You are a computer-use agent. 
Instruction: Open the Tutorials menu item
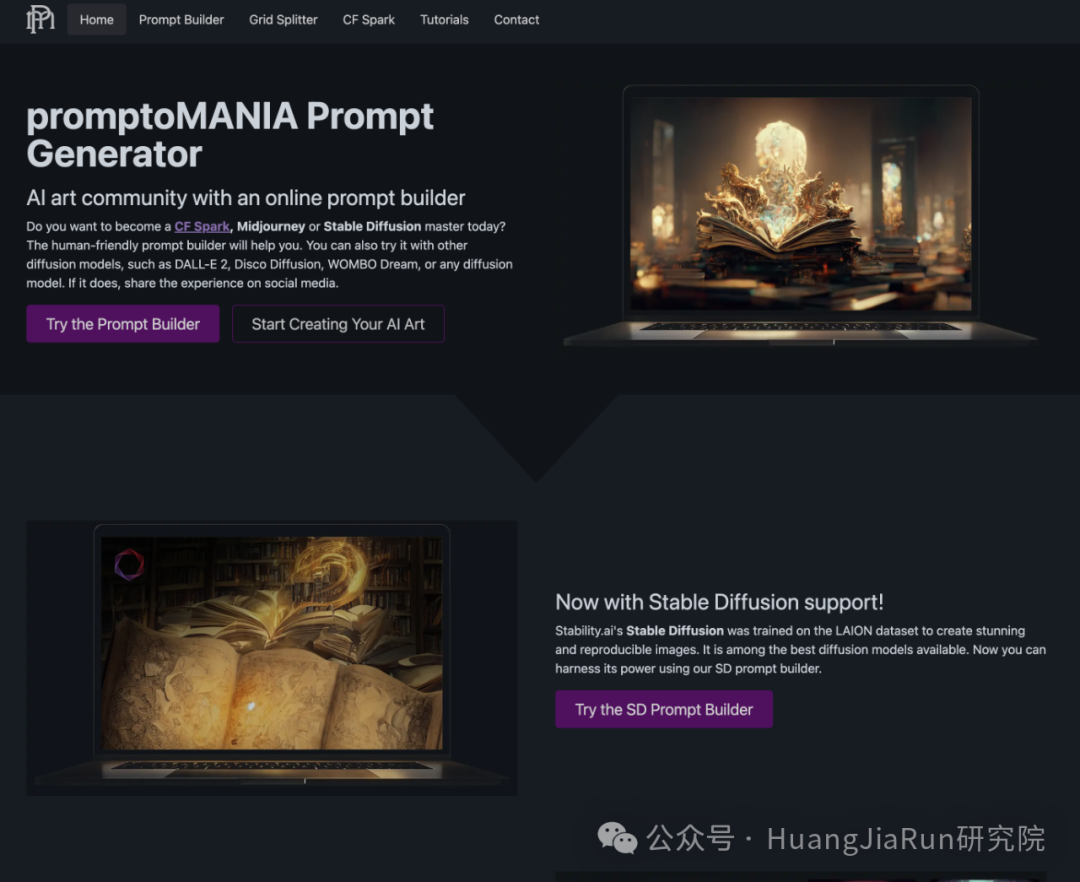pos(444,20)
